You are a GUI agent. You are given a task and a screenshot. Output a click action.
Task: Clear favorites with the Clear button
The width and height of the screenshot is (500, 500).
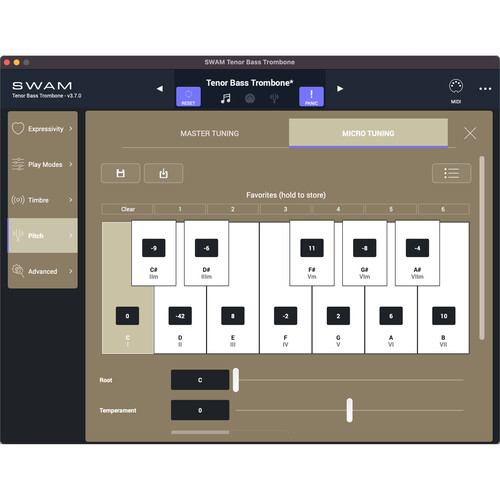(x=127, y=209)
